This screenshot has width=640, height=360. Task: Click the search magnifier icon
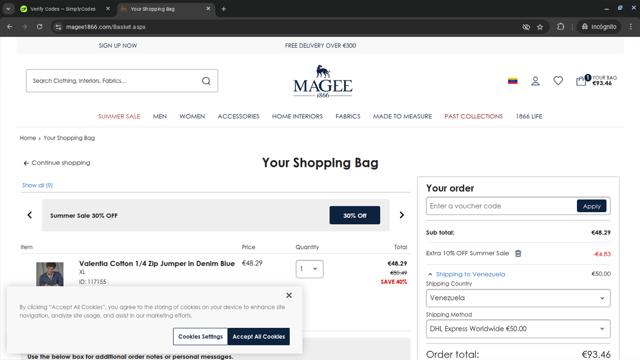click(x=206, y=81)
